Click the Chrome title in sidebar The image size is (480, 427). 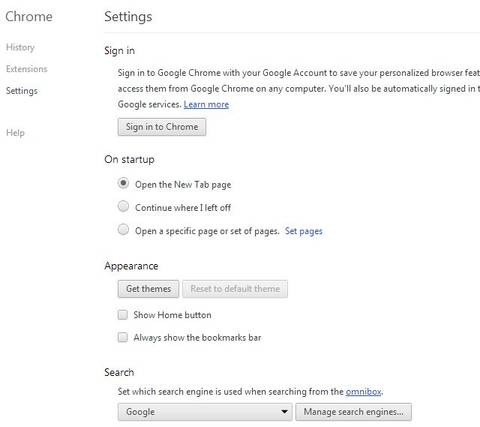pyautogui.click(x=29, y=16)
